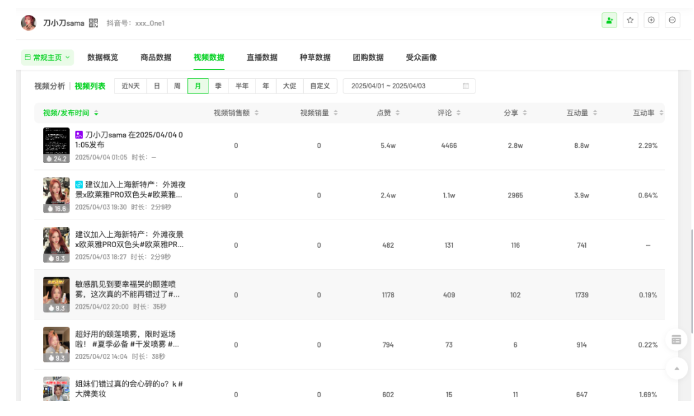
Task: Switch to 视频分析 view
Action: pos(50,86)
